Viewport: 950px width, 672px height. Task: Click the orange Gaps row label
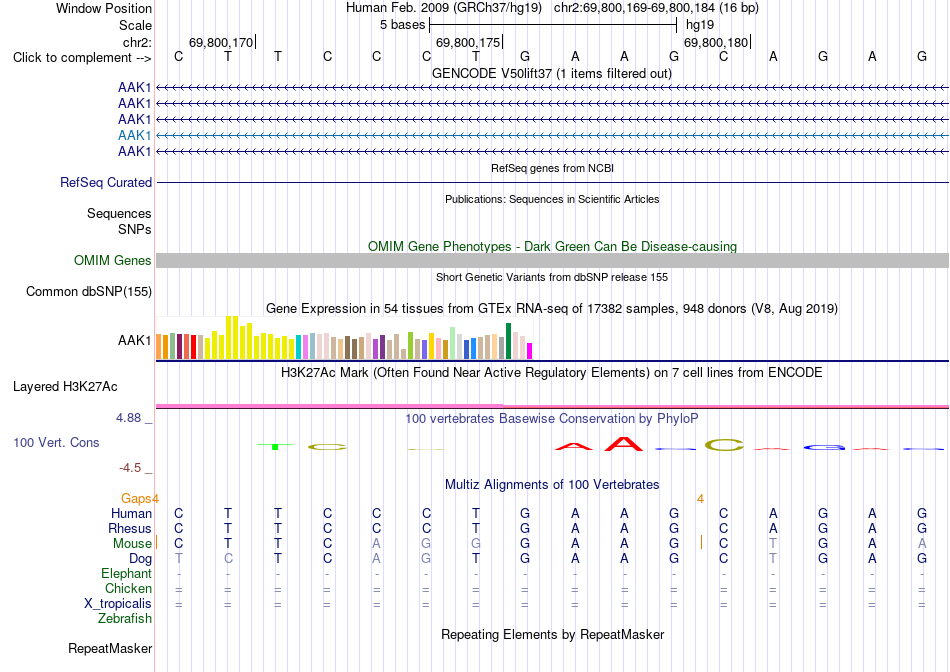[x=136, y=499]
